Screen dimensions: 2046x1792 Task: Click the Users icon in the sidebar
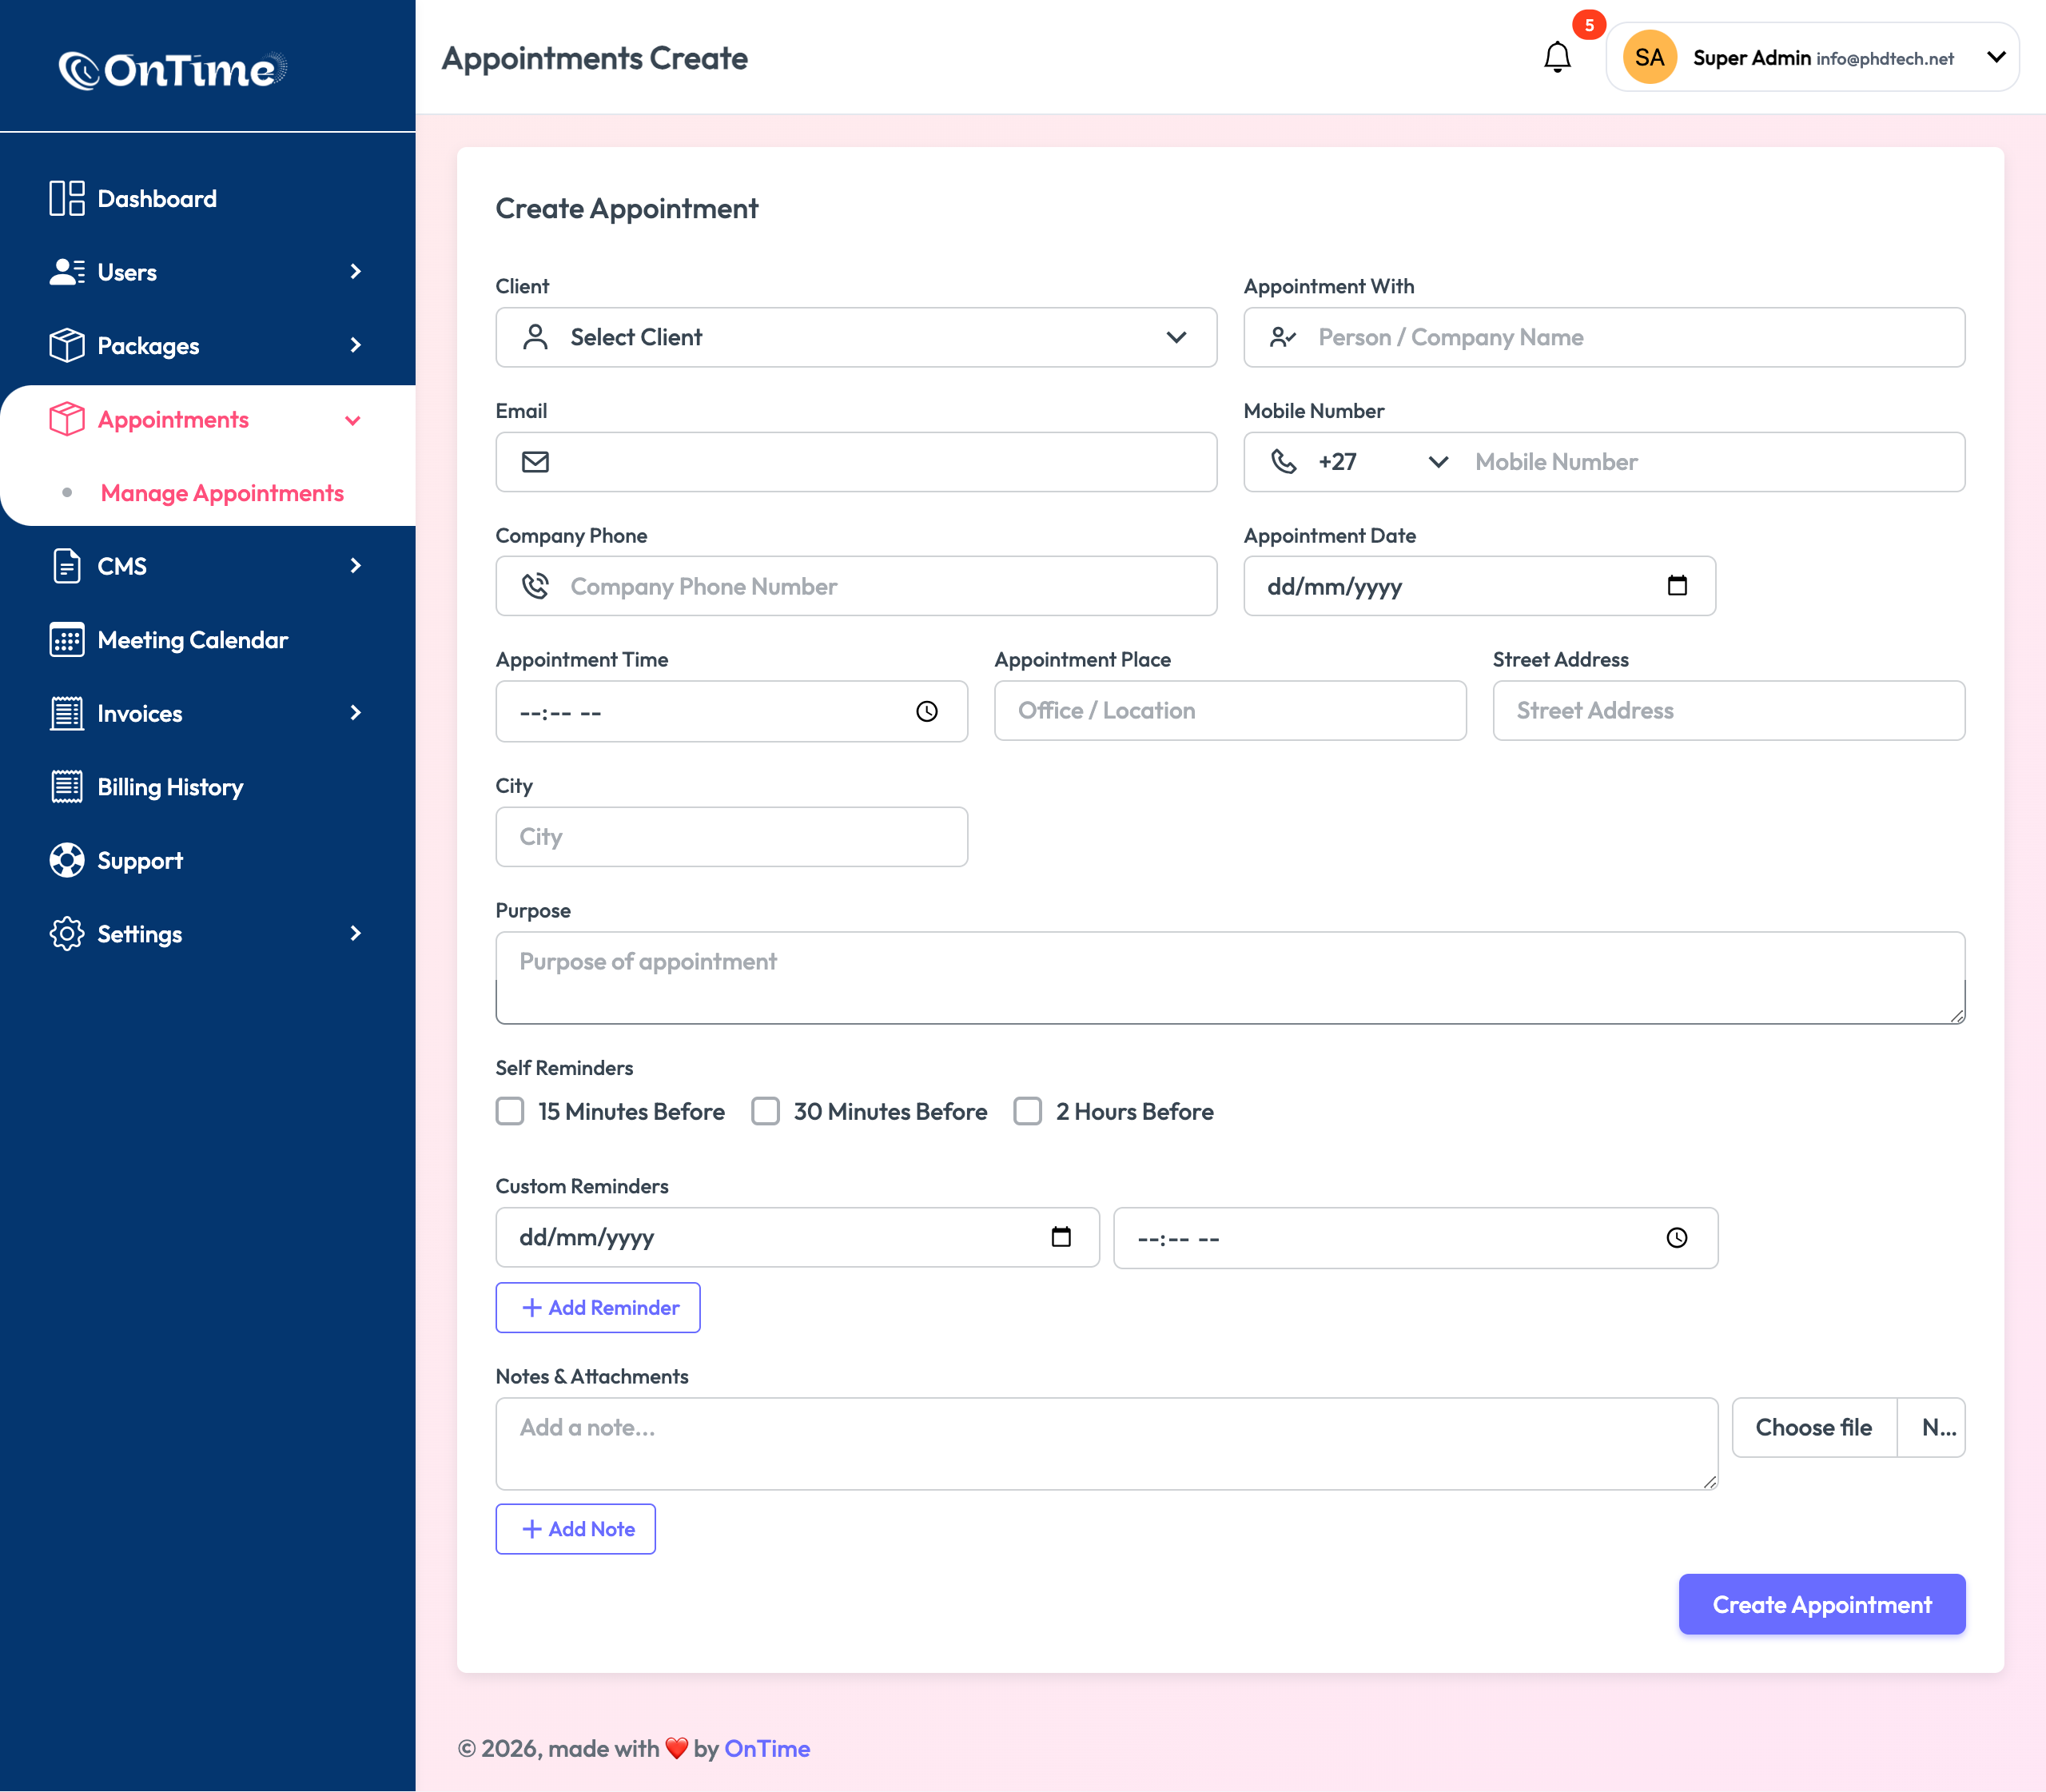[x=66, y=271]
